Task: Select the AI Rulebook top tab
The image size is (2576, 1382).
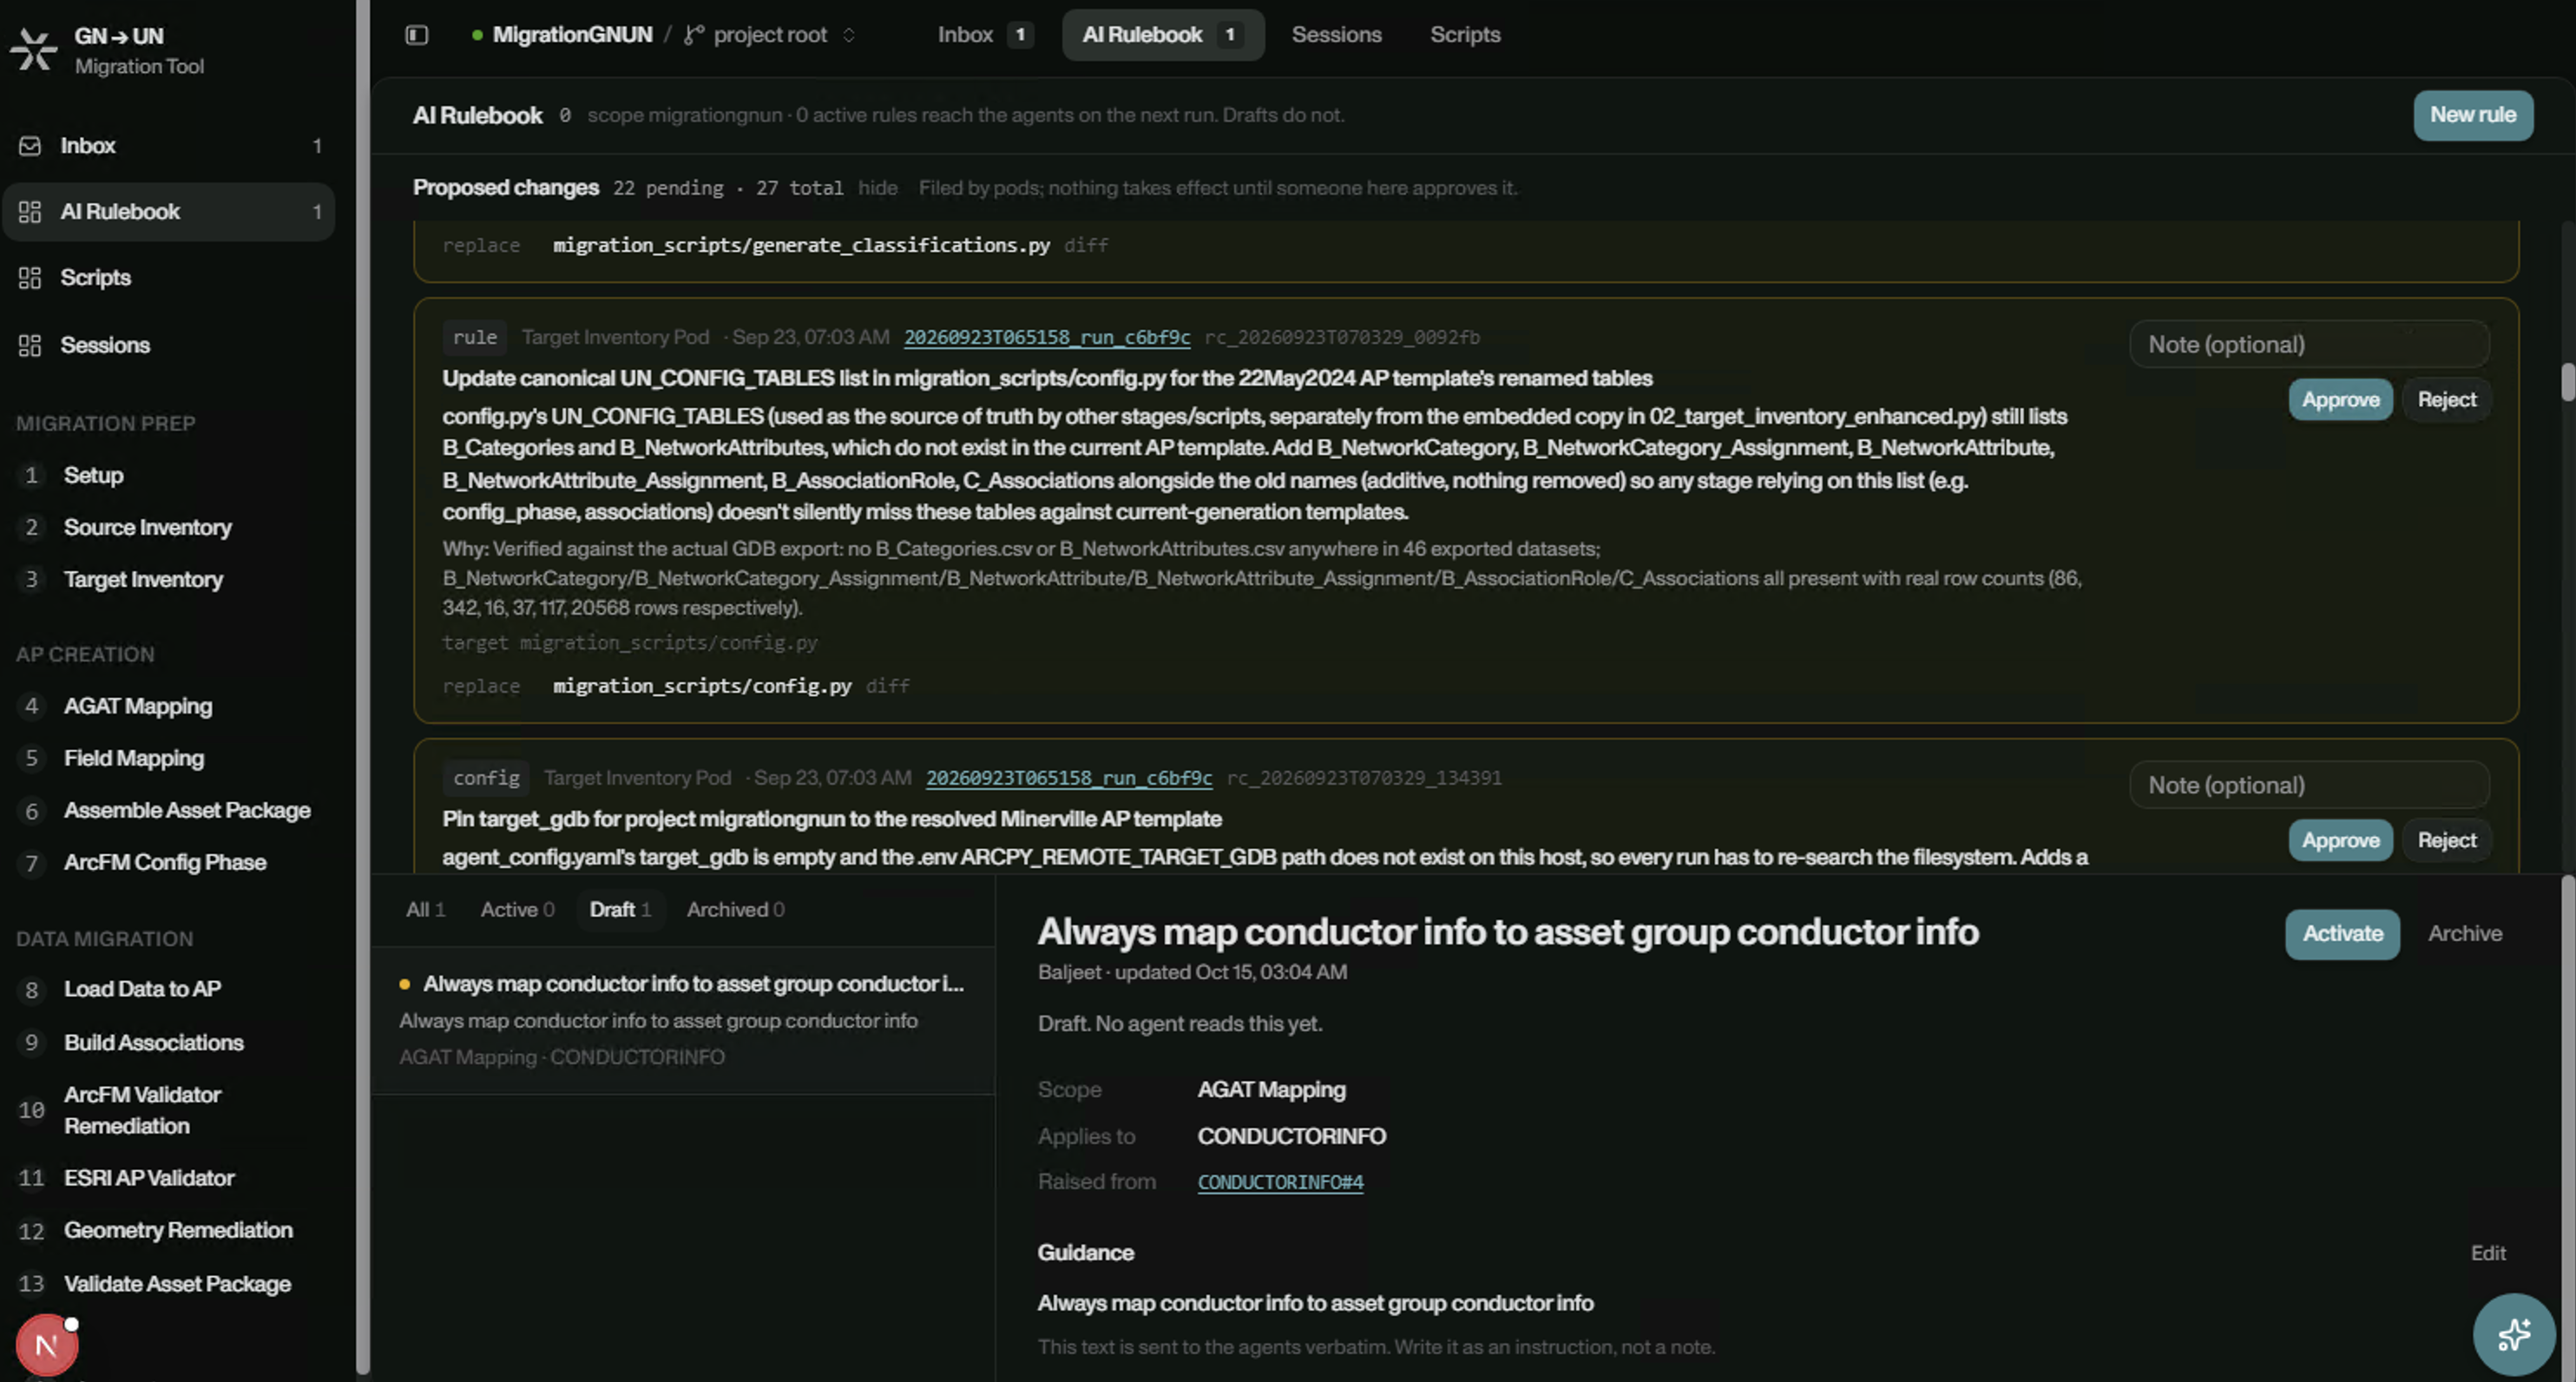Action: click(1163, 35)
